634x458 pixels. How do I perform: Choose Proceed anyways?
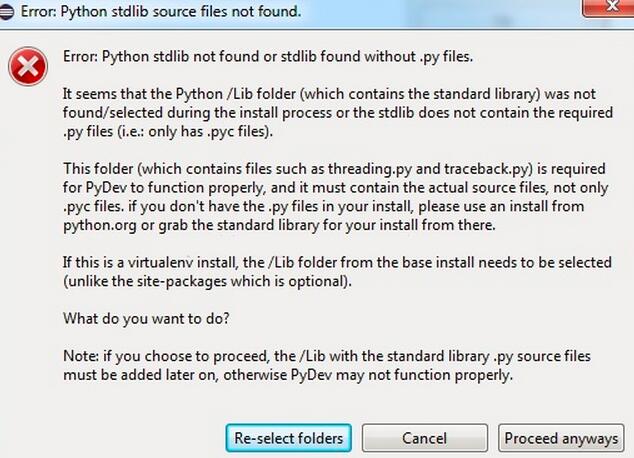pyautogui.click(x=561, y=438)
